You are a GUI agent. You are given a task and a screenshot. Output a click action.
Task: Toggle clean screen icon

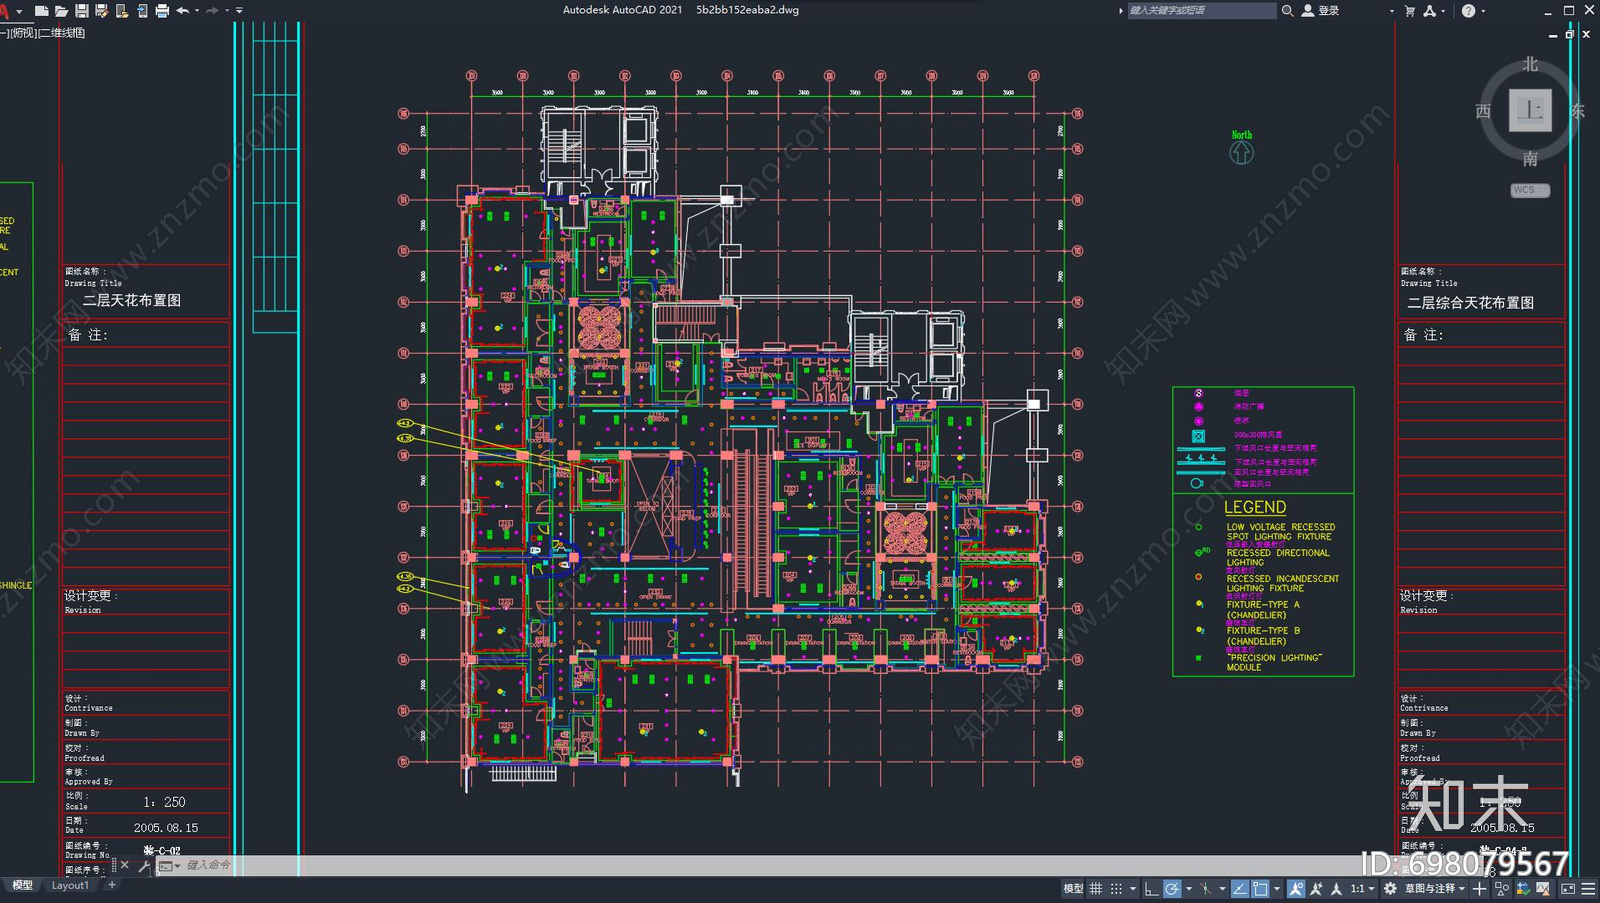[1568, 888]
